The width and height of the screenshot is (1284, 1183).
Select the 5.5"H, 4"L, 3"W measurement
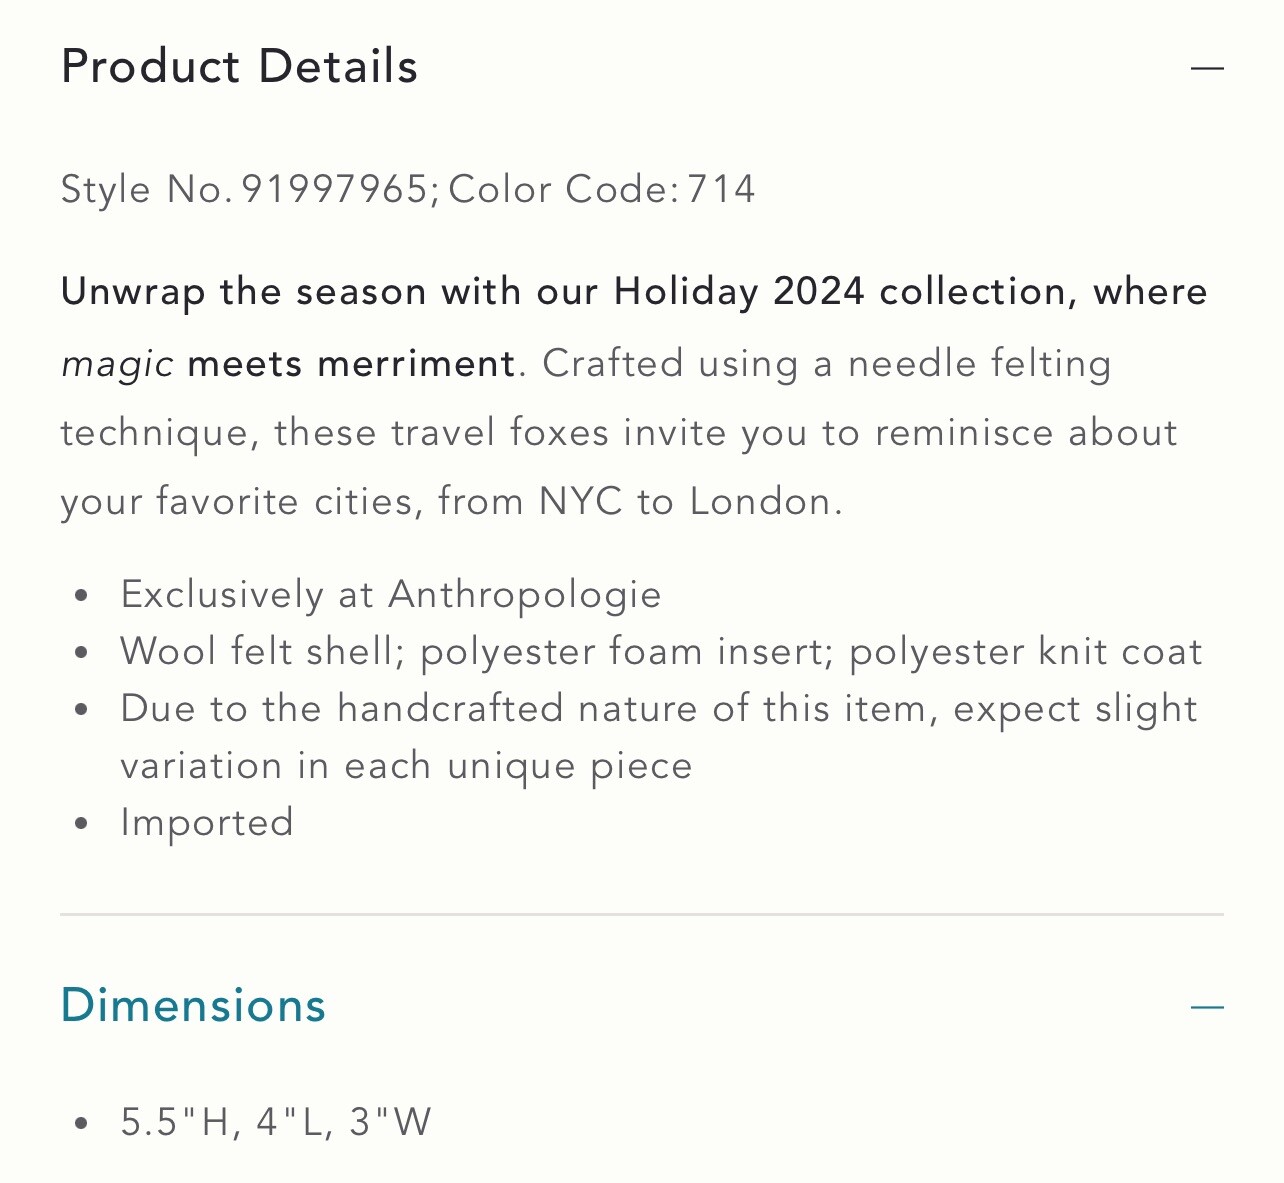(x=276, y=1122)
